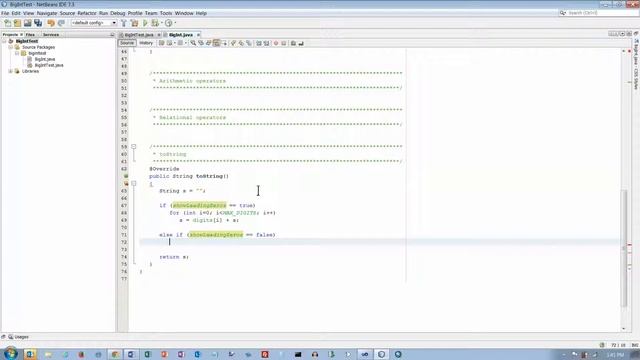This screenshot has width=640, height=360.
Task: Select BigInt.java in the project tree
Action: coord(44,59)
